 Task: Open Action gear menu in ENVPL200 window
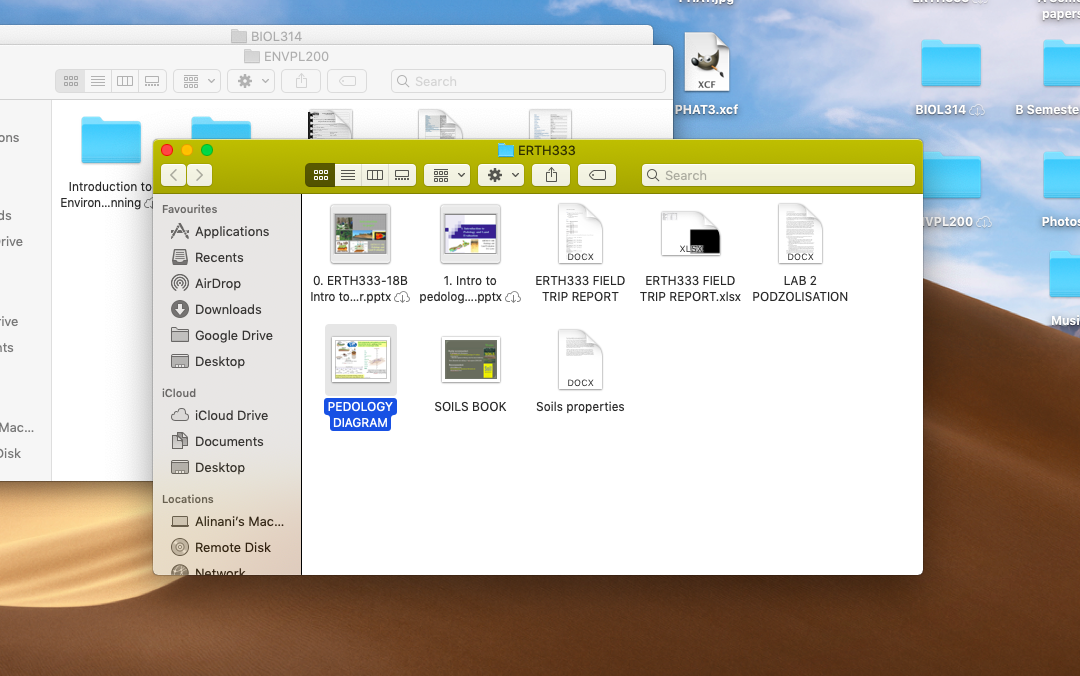coord(251,81)
